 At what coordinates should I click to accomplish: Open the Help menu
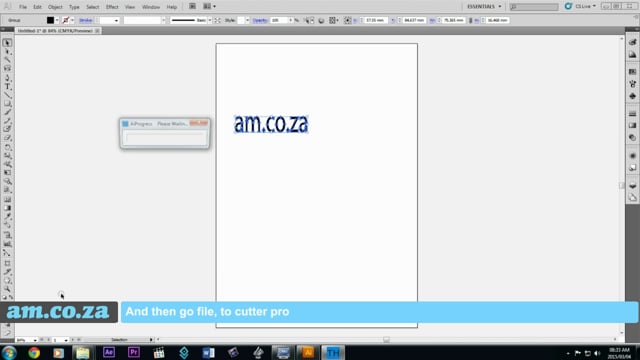click(x=172, y=7)
